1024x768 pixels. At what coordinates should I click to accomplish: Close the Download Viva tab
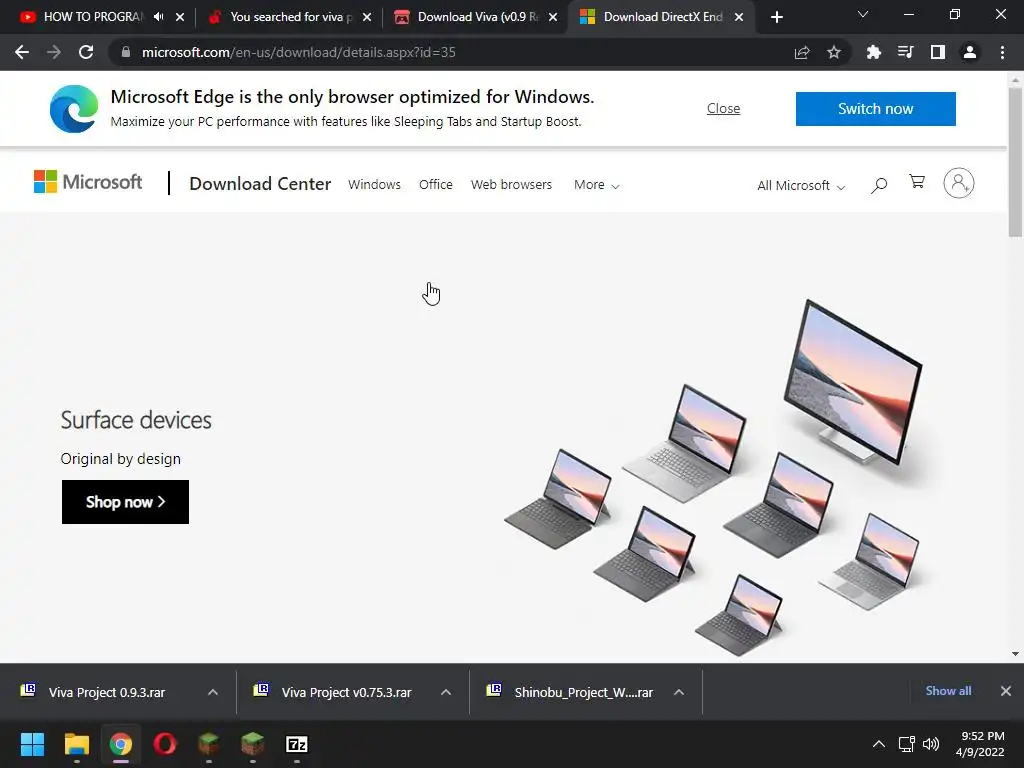pyautogui.click(x=553, y=17)
